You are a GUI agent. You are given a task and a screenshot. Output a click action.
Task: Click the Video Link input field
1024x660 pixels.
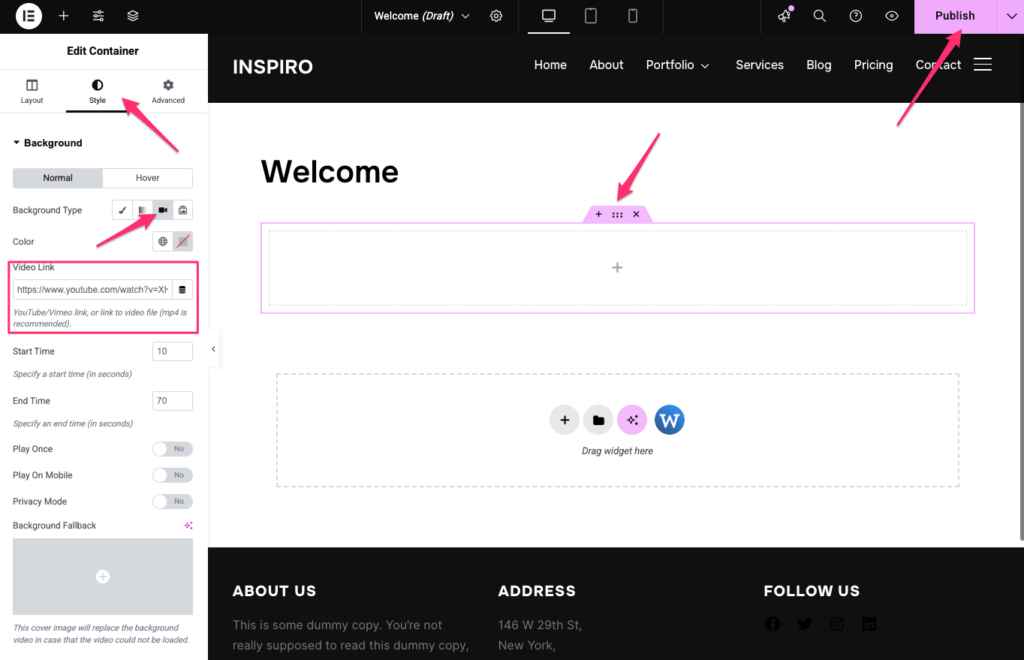click(x=92, y=290)
